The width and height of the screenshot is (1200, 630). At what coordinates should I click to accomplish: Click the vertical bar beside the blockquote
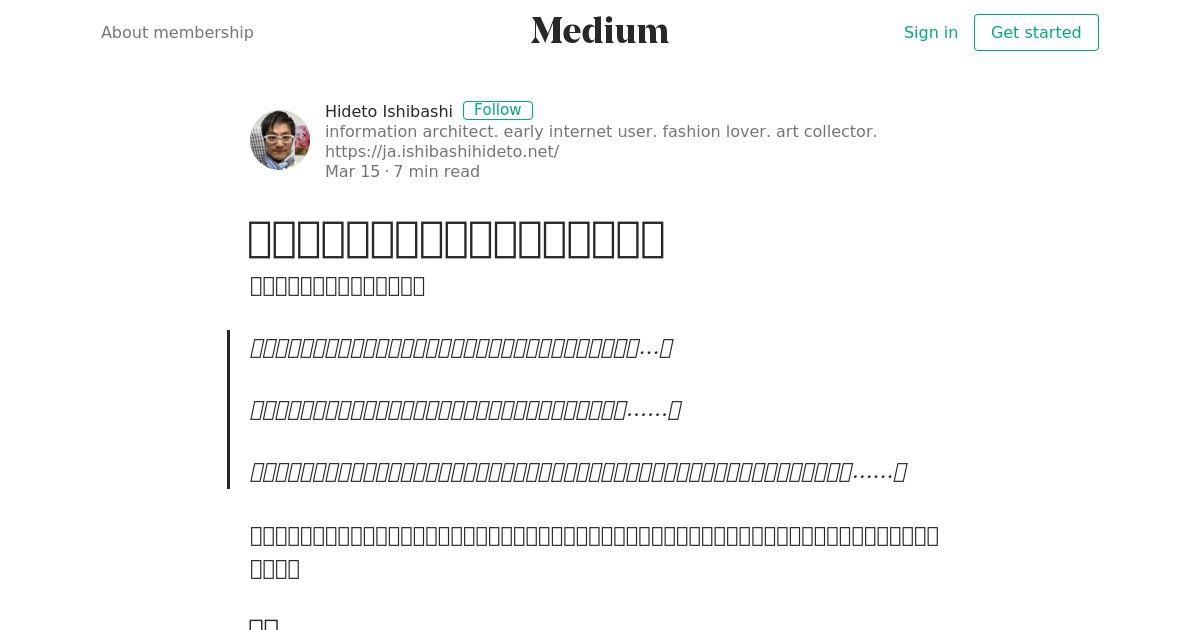click(x=229, y=409)
